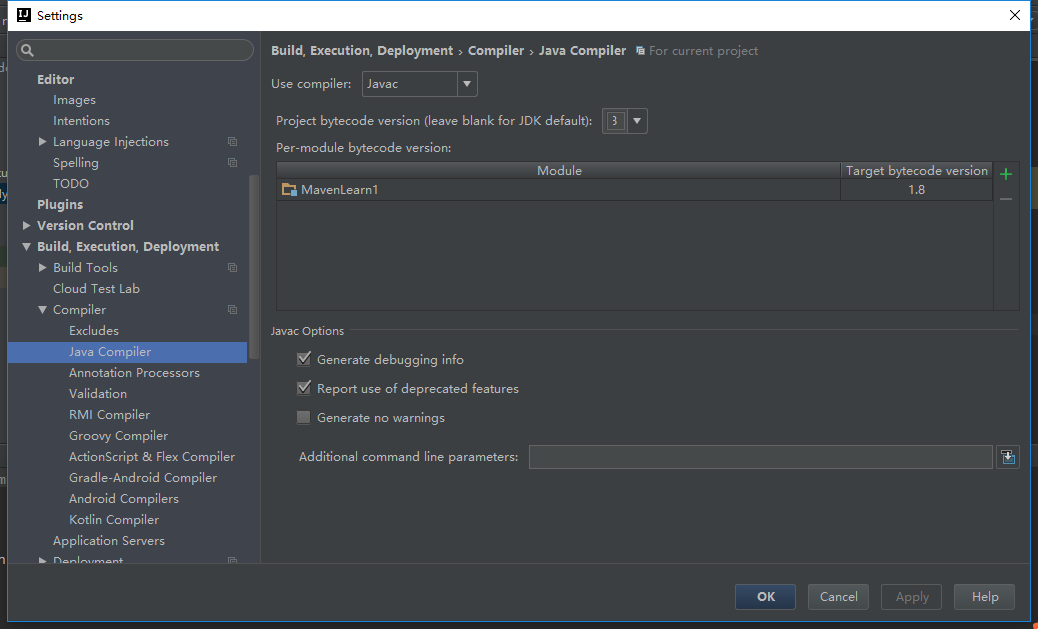Open Application Servers settings
The image size is (1038, 629).
click(109, 541)
